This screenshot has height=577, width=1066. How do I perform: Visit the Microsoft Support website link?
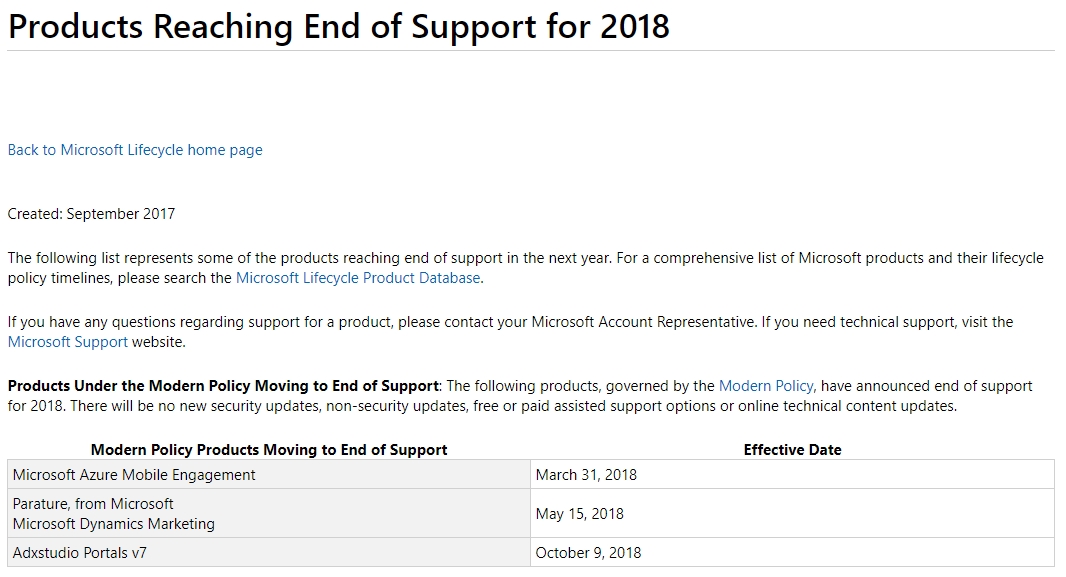click(x=68, y=342)
